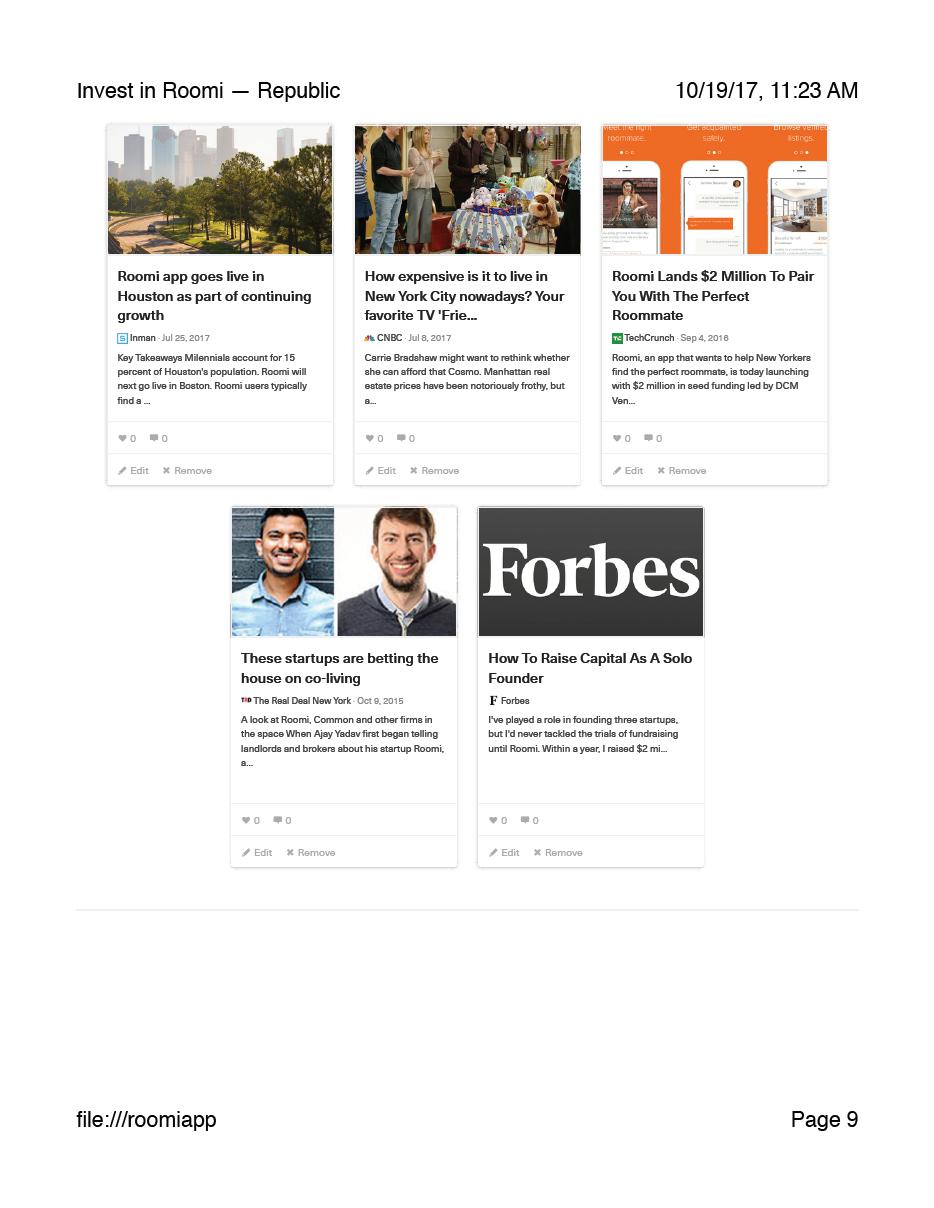The width and height of the screenshot is (934, 1208).
Task: Click the Forbes logo thumbnail image
Action: (591, 572)
